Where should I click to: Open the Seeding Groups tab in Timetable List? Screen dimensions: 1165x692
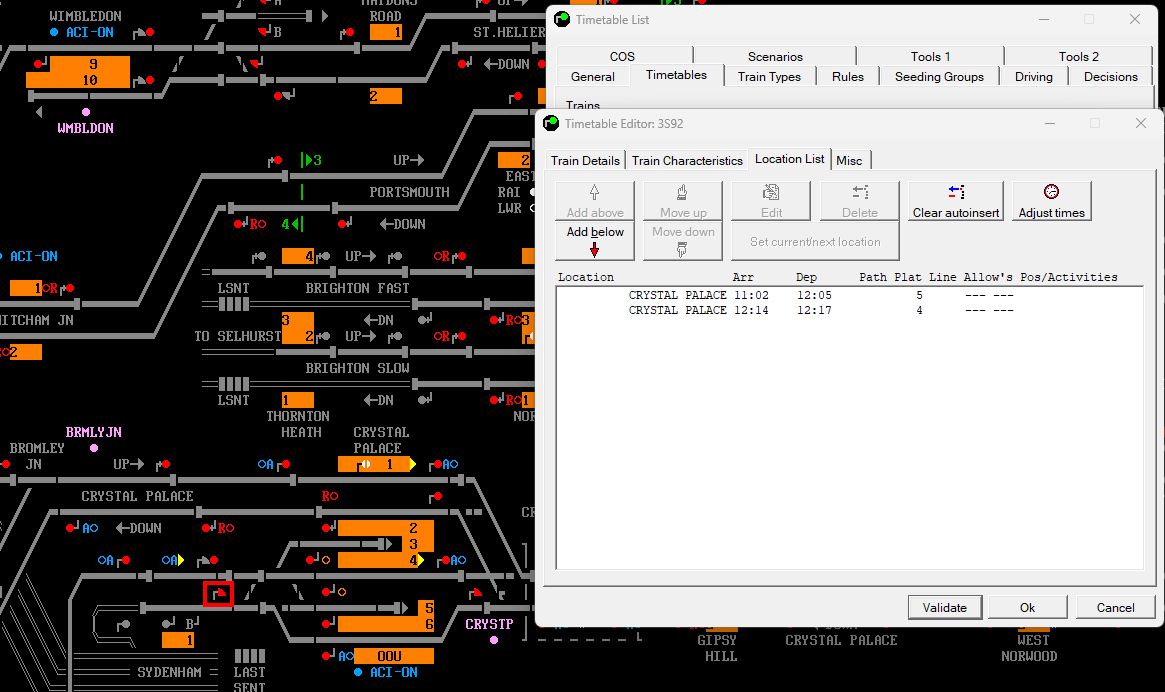[938, 77]
